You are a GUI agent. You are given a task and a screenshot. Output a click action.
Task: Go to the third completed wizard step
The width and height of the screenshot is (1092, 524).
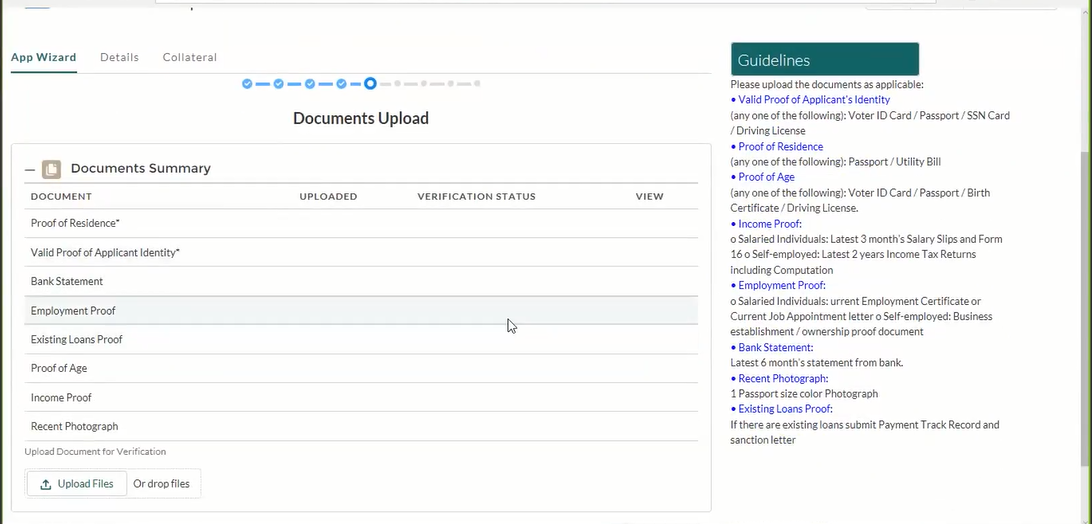point(310,84)
